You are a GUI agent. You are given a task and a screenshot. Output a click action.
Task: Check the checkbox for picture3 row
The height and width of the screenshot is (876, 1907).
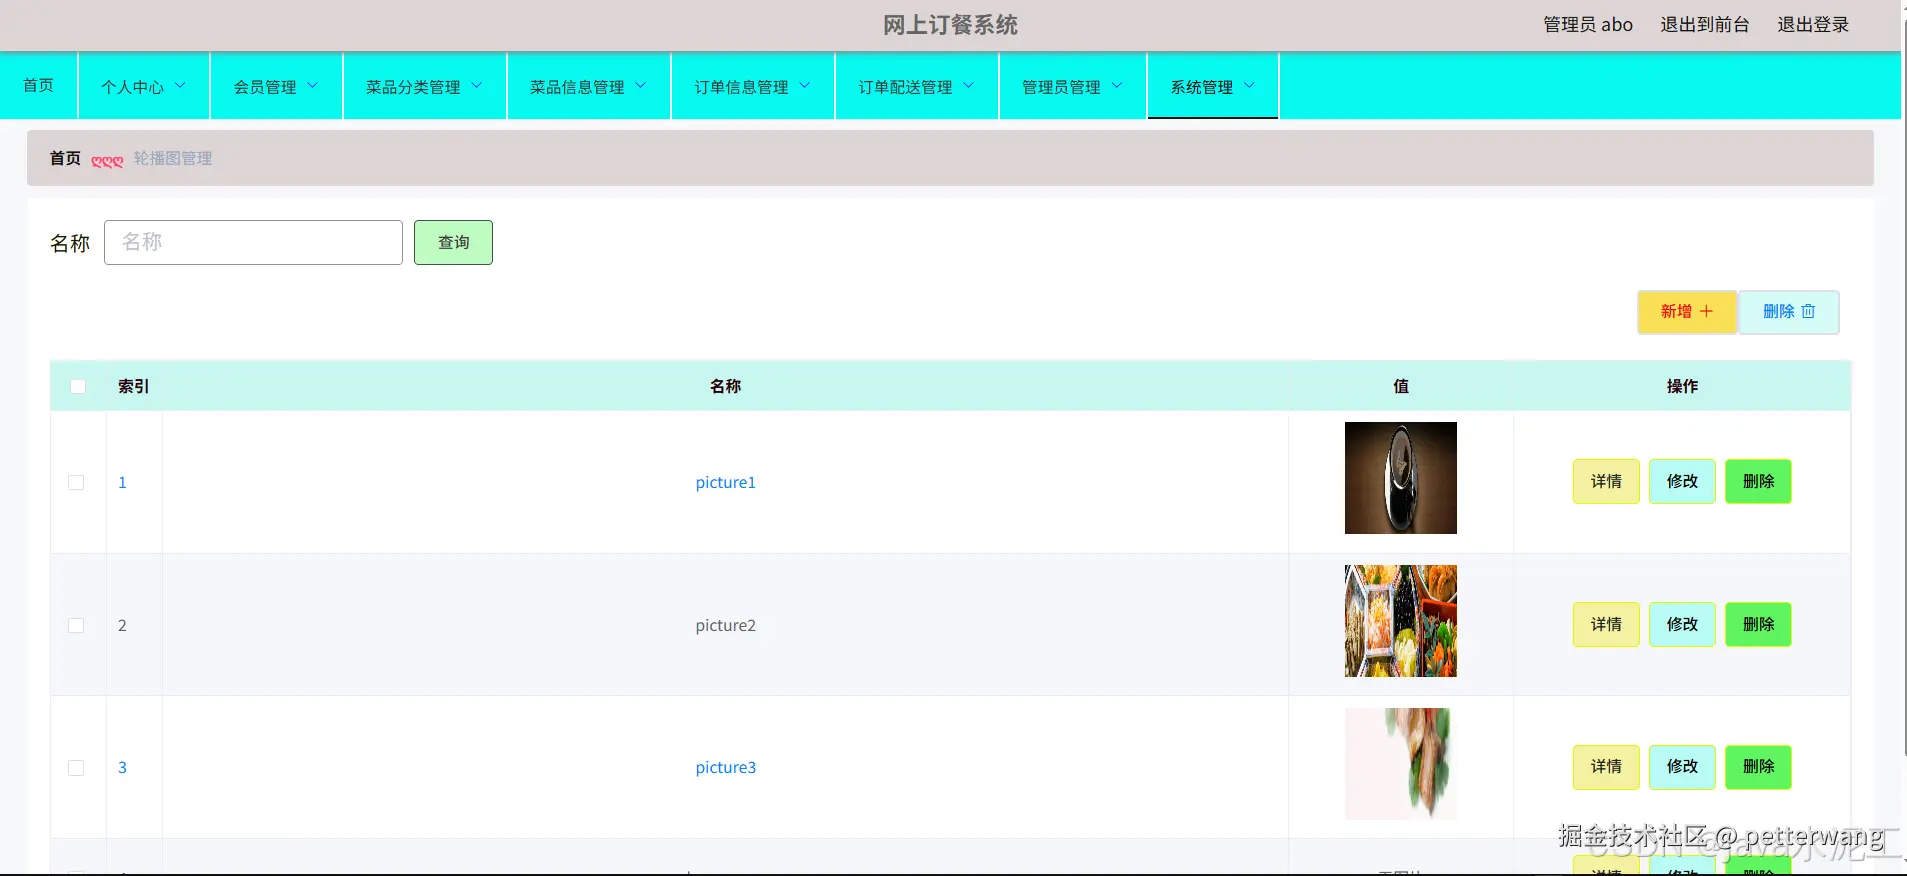pyautogui.click(x=76, y=768)
